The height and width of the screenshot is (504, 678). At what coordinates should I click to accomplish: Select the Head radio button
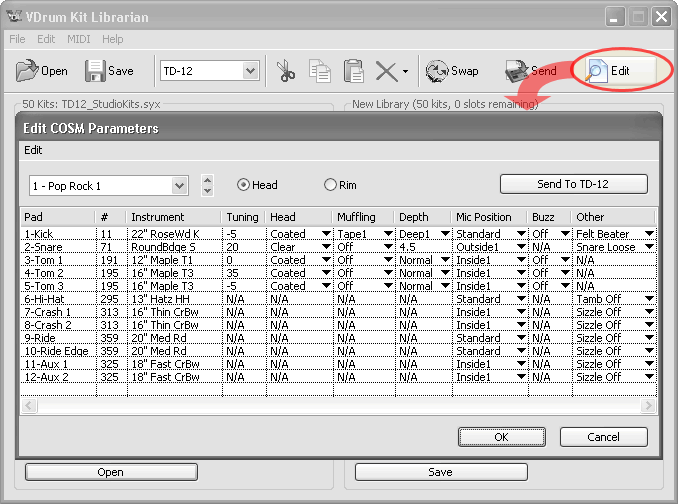pos(243,185)
